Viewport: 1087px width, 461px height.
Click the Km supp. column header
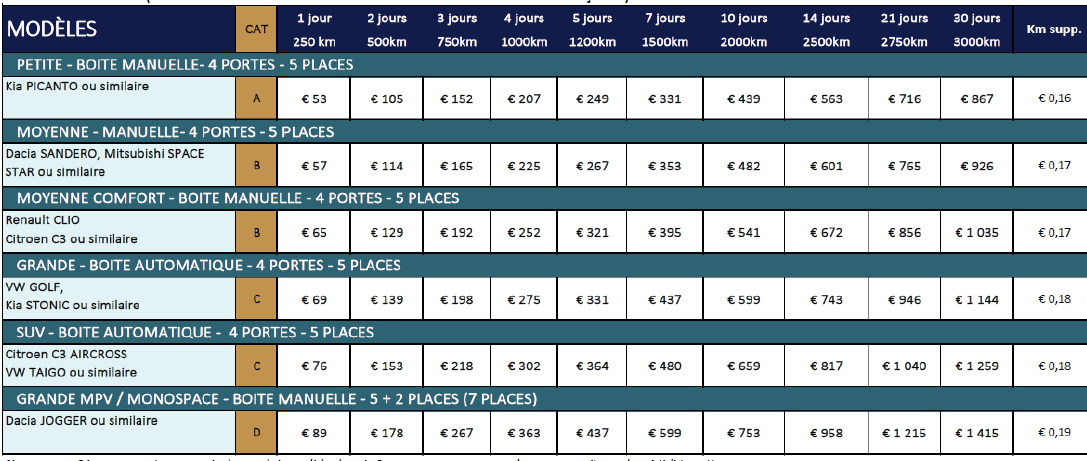1050,30
